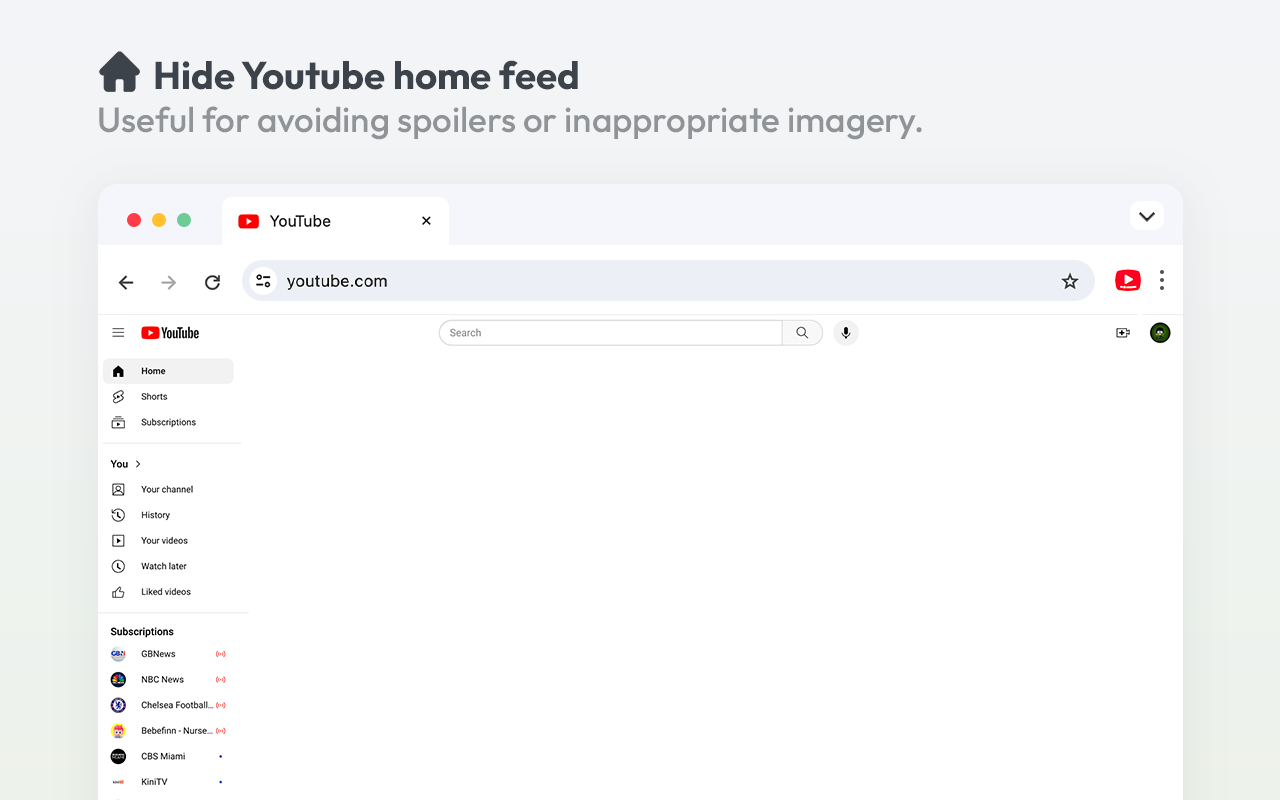Click the search magnifier button
This screenshot has height=800, width=1280.
[x=802, y=333]
